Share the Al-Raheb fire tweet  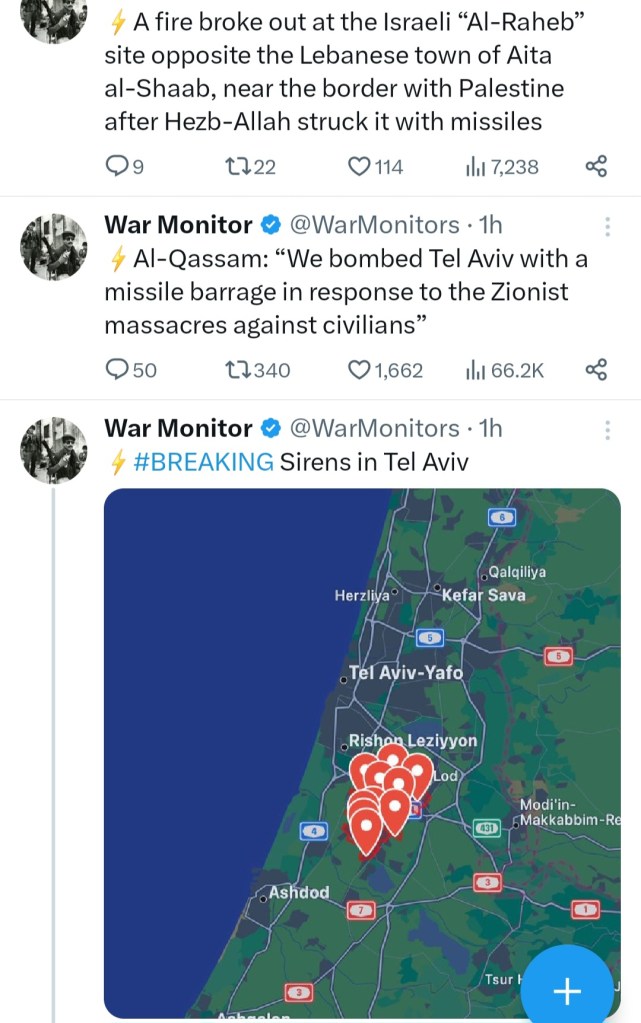(x=596, y=167)
